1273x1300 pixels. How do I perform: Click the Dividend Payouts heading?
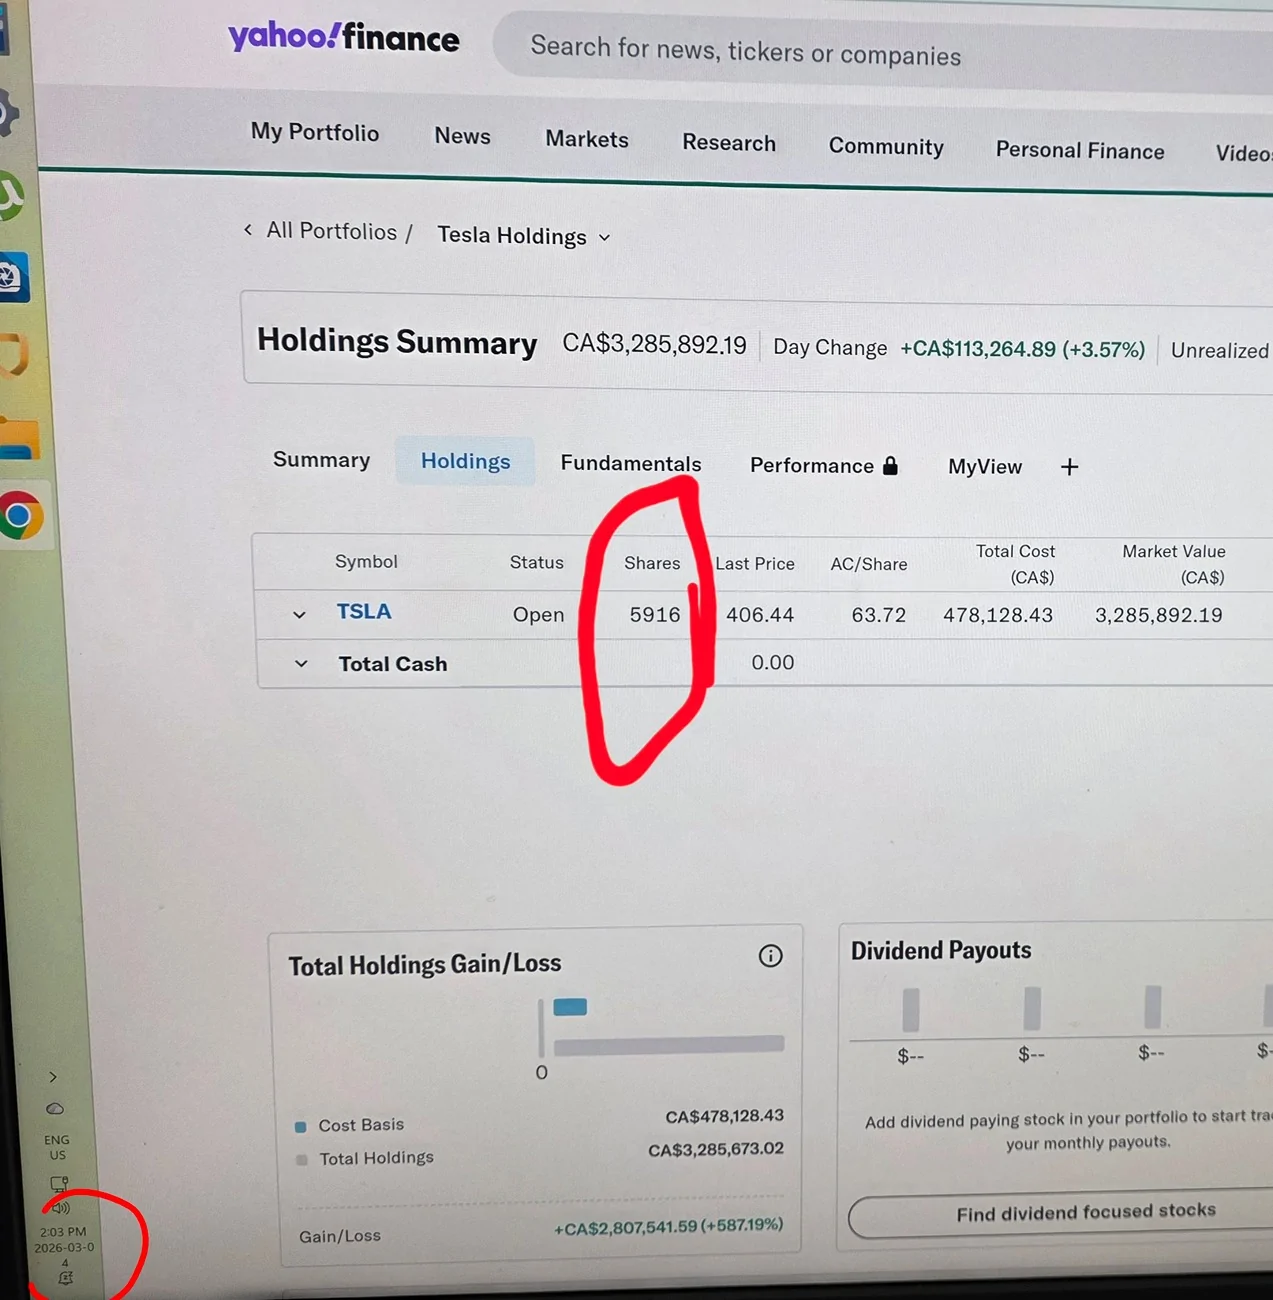(x=941, y=950)
